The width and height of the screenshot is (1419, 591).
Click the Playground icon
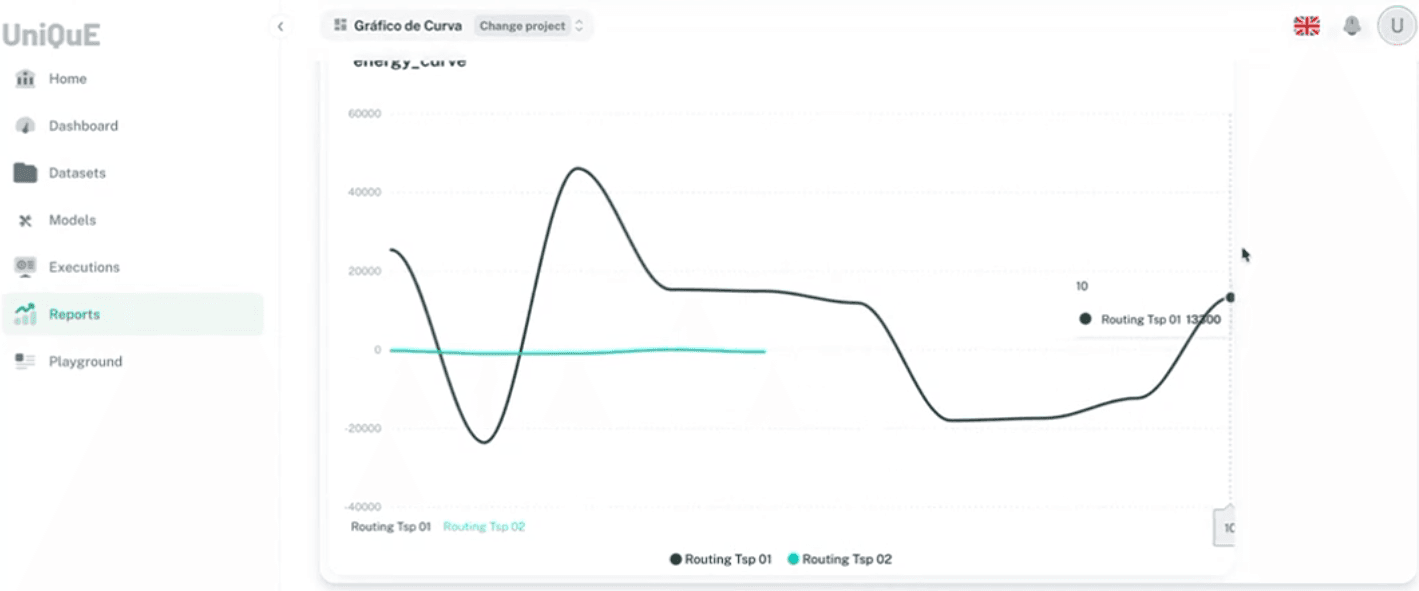click(26, 361)
